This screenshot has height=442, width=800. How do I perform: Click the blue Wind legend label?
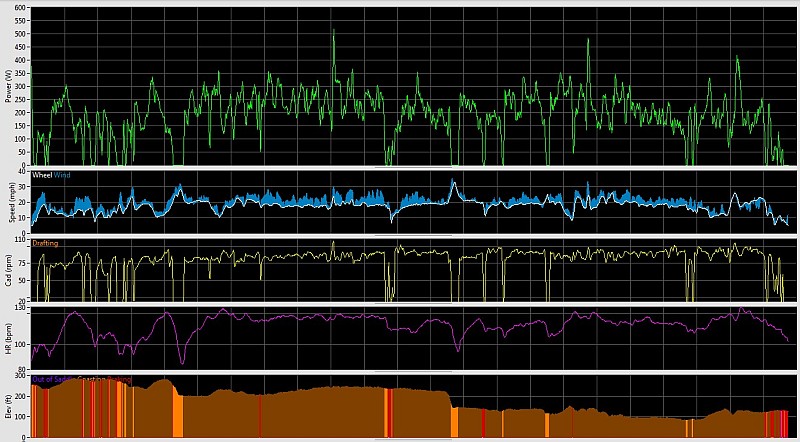[62, 175]
